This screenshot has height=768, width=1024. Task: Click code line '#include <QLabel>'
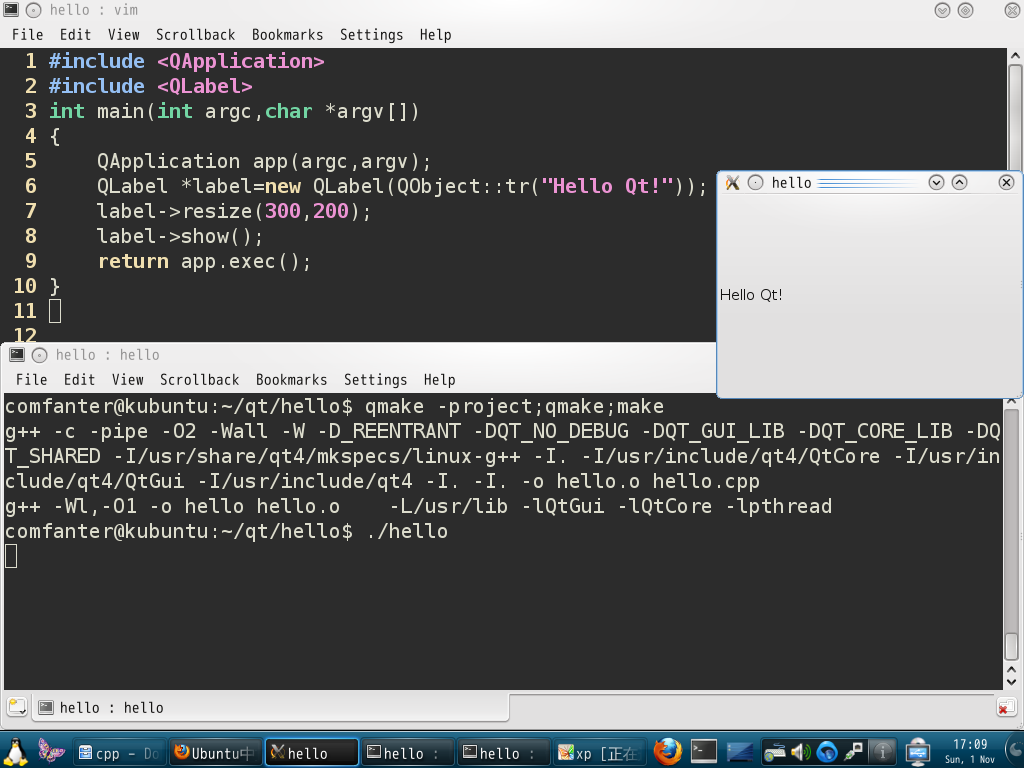coord(150,86)
